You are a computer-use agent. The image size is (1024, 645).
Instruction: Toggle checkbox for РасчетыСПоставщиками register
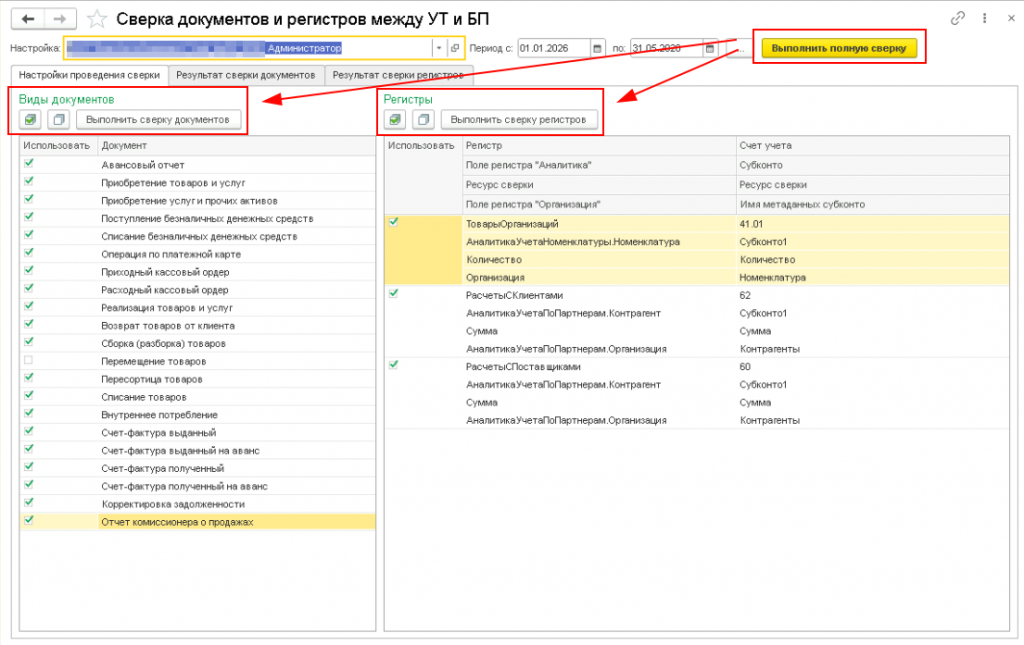pyautogui.click(x=394, y=365)
